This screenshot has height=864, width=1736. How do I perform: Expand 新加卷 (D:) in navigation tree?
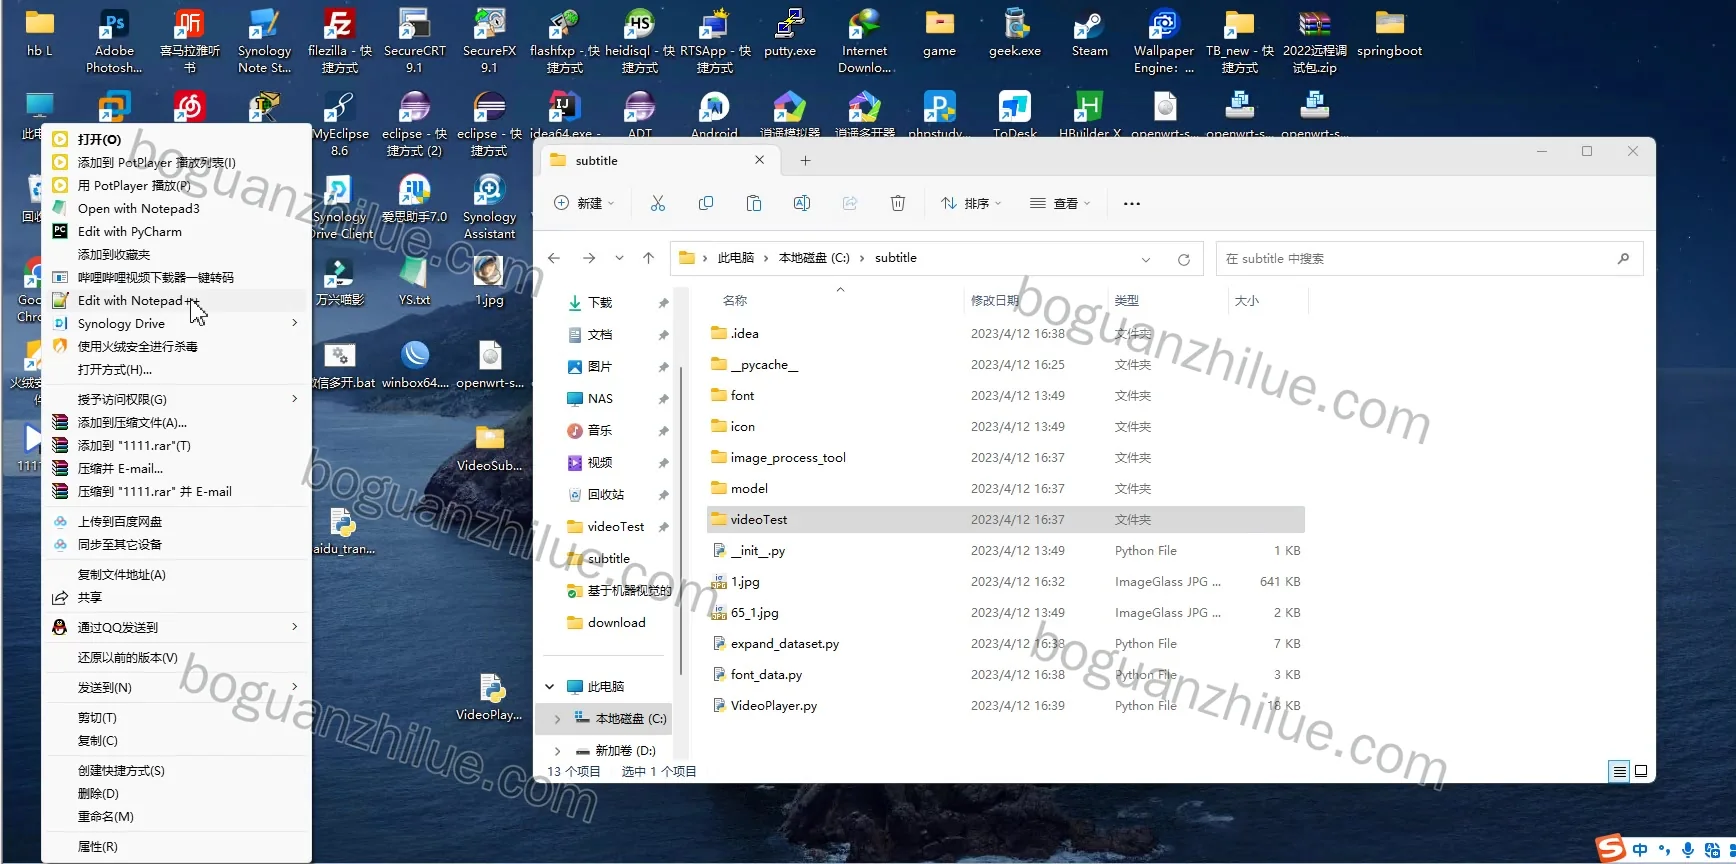[557, 751]
